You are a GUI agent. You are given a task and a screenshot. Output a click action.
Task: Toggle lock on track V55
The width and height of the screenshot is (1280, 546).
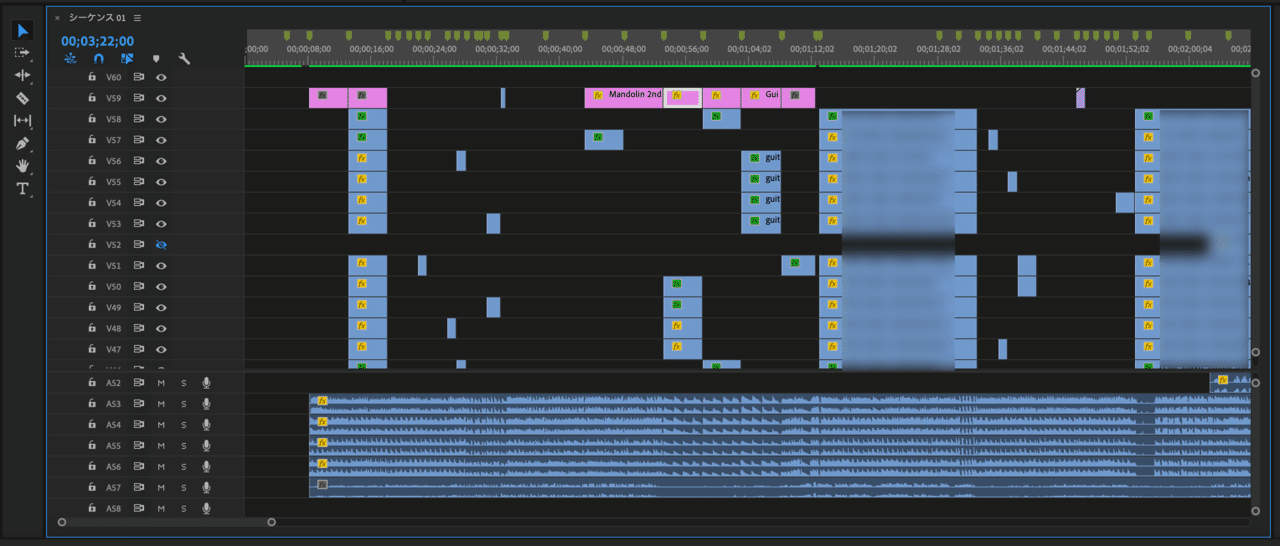(x=91, y=182)
